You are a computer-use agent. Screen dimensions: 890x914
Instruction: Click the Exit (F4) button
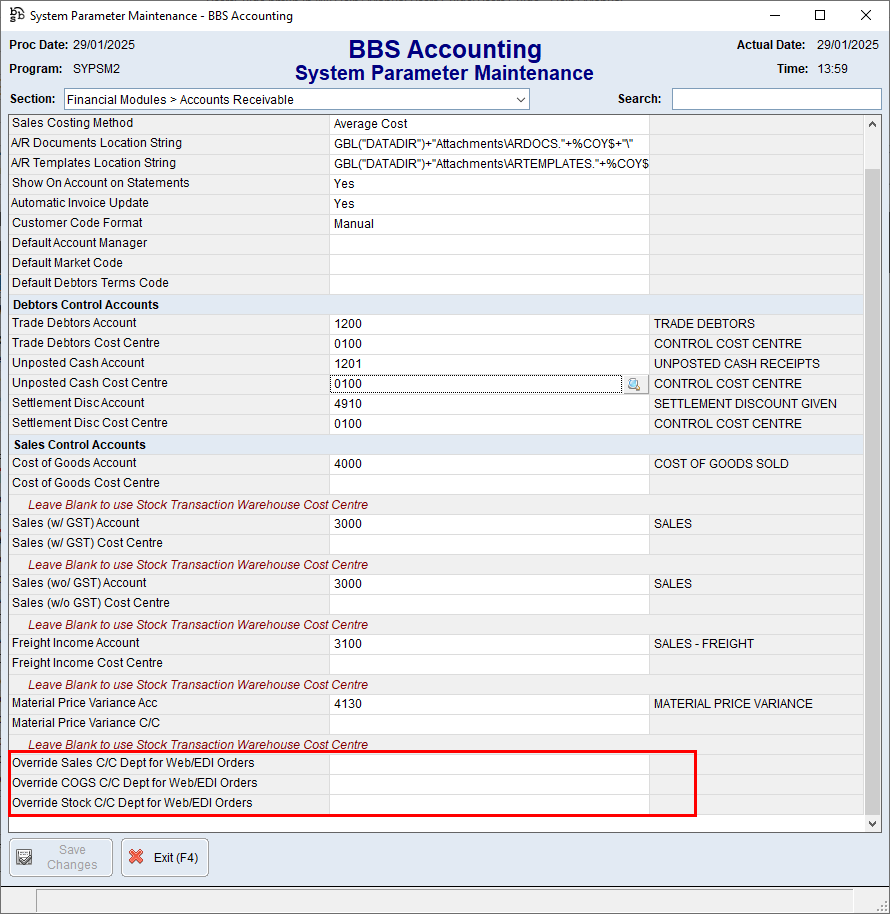pyautogui.click(x=165, y=858)
